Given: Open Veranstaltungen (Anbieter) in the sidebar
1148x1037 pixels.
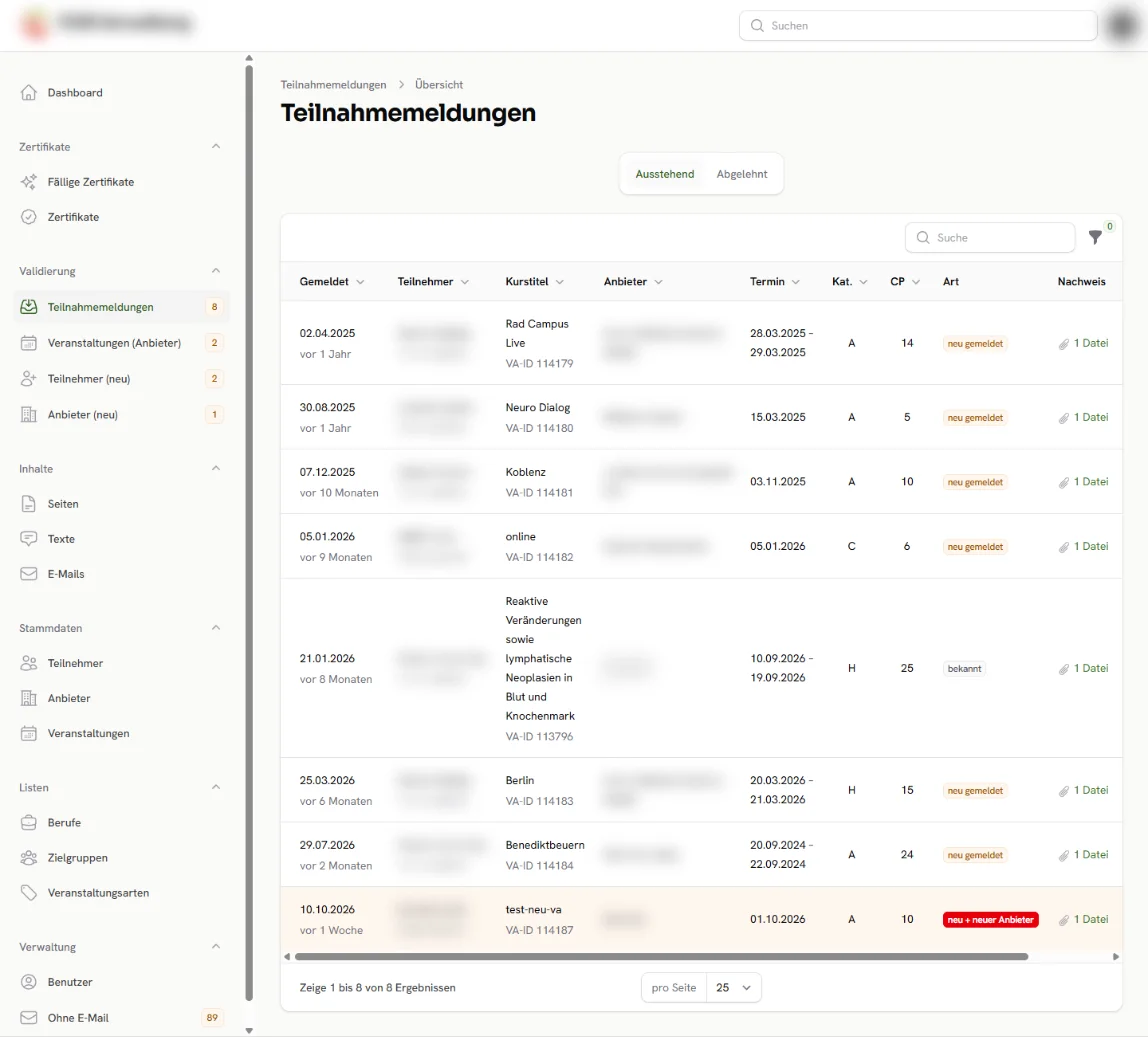Looking at the screenshot, I should 122,343.
